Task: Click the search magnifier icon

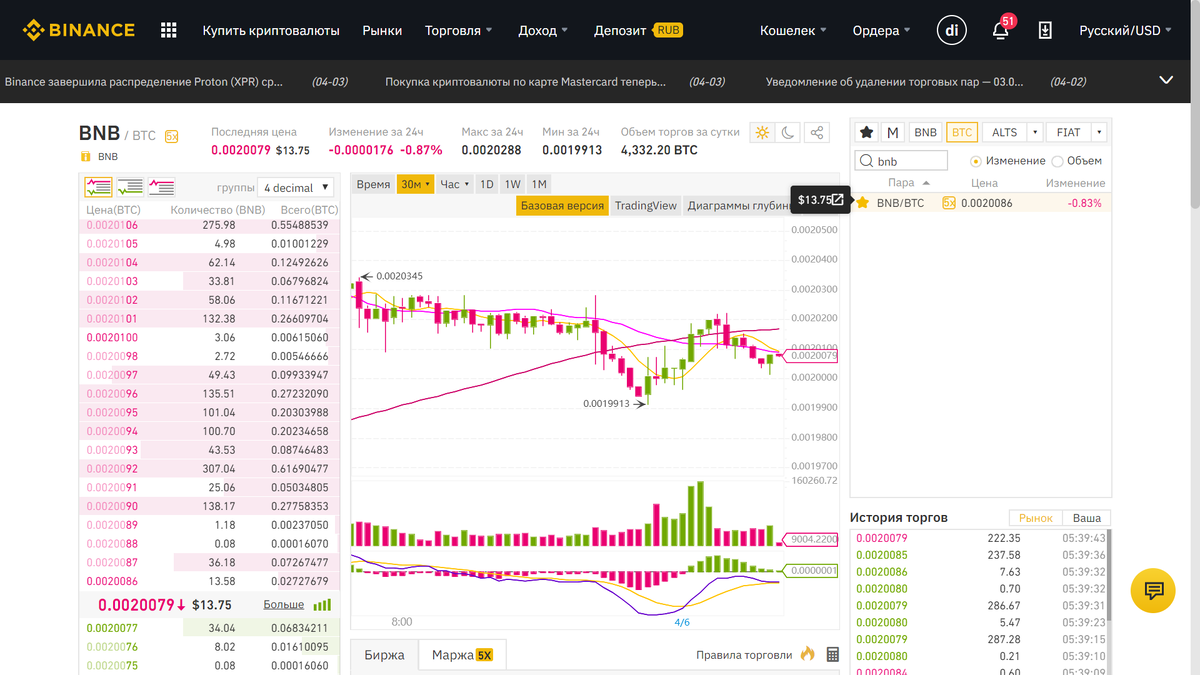Action: pyautogui.click(x=866, y=161)
